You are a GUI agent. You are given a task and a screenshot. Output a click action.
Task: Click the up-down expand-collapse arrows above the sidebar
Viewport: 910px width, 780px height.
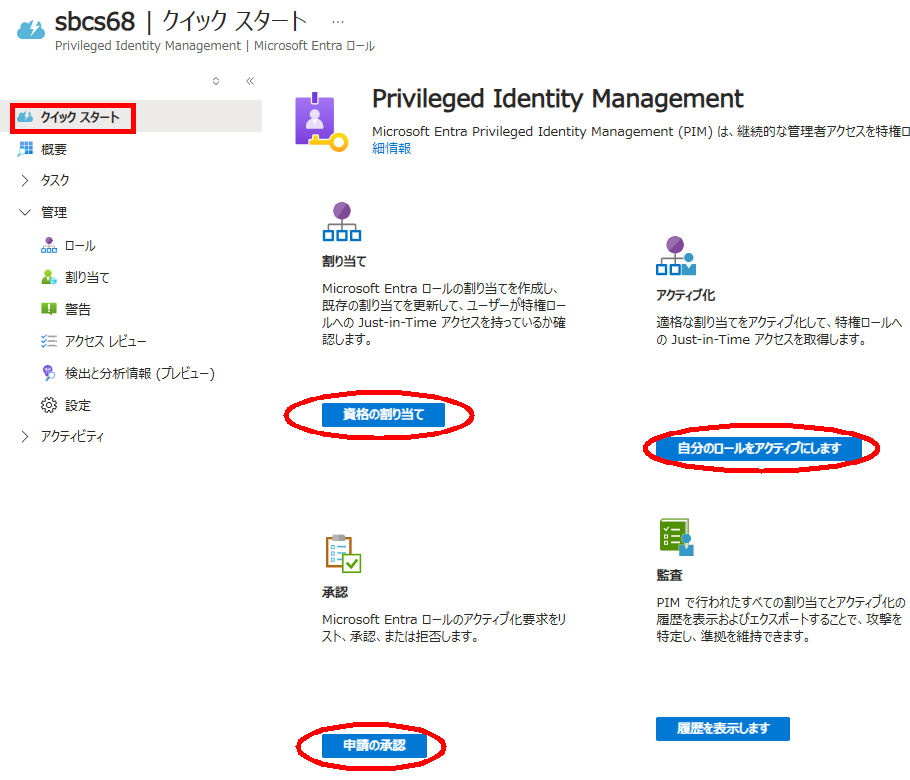pyautogui.click(x=216, y=81)
